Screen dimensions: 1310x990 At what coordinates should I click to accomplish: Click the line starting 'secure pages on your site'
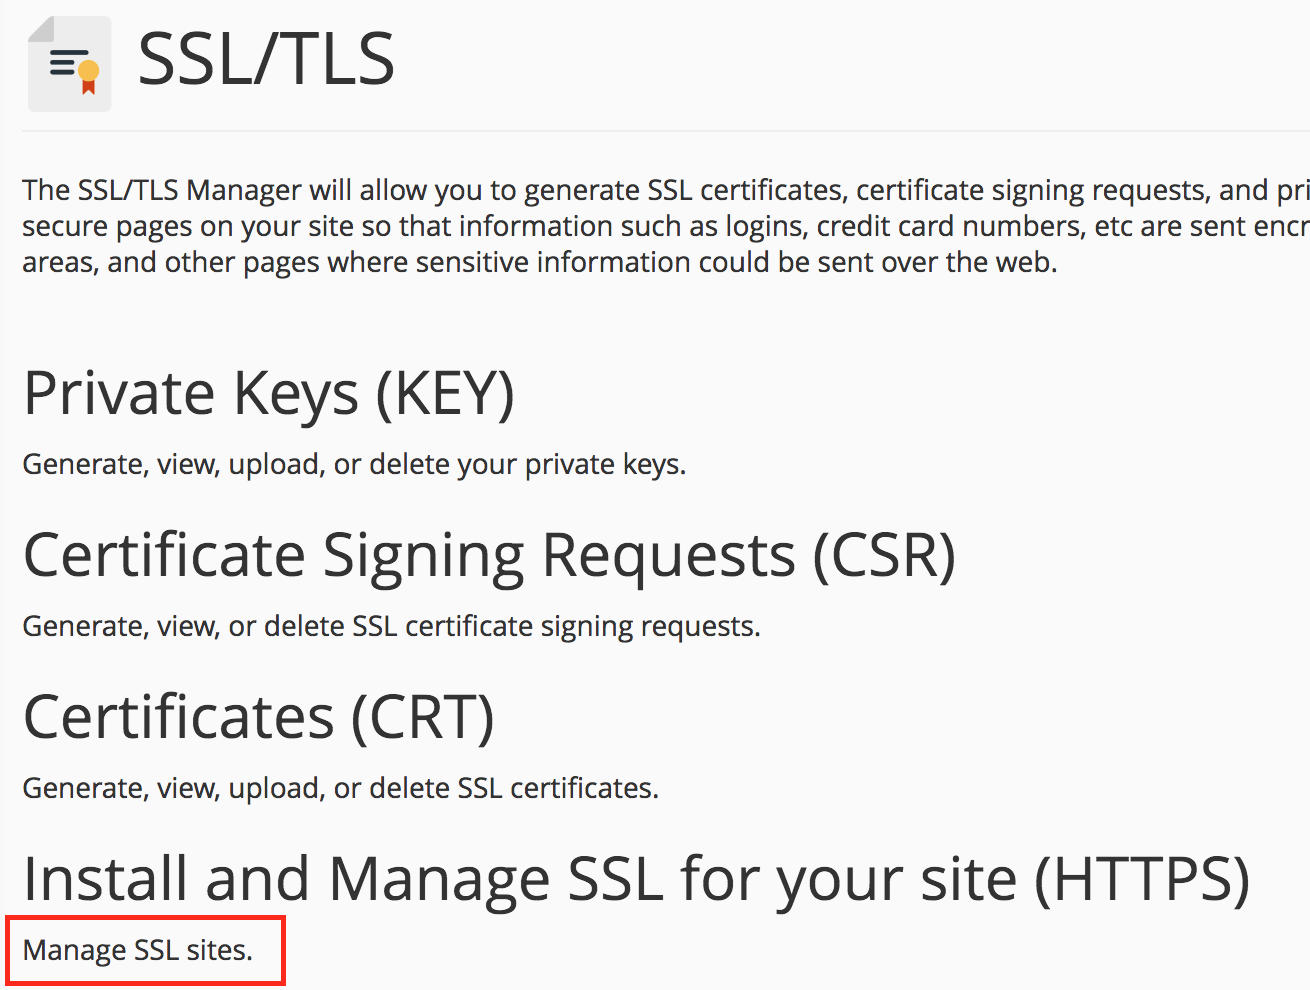[x=666, y=226]
